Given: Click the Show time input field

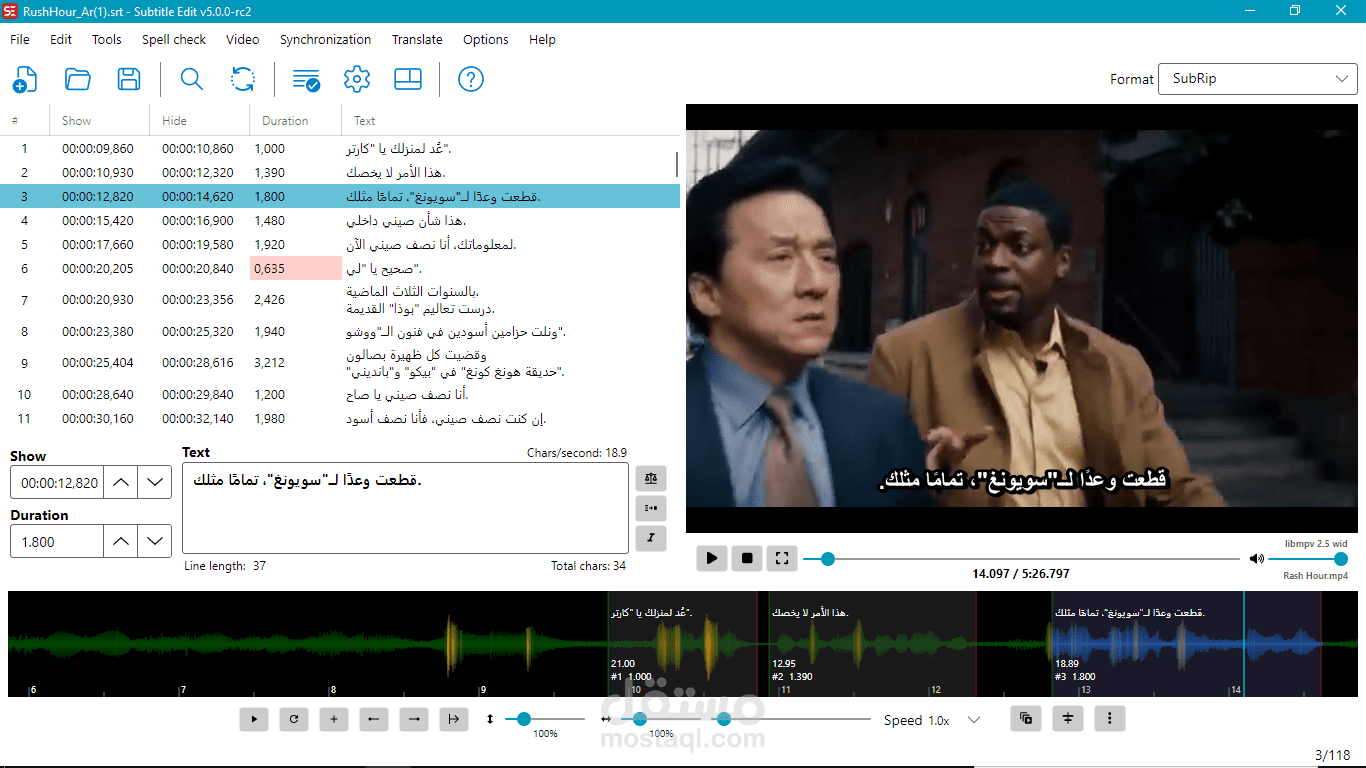Looking at the screenshot, I should pos(56,482).
